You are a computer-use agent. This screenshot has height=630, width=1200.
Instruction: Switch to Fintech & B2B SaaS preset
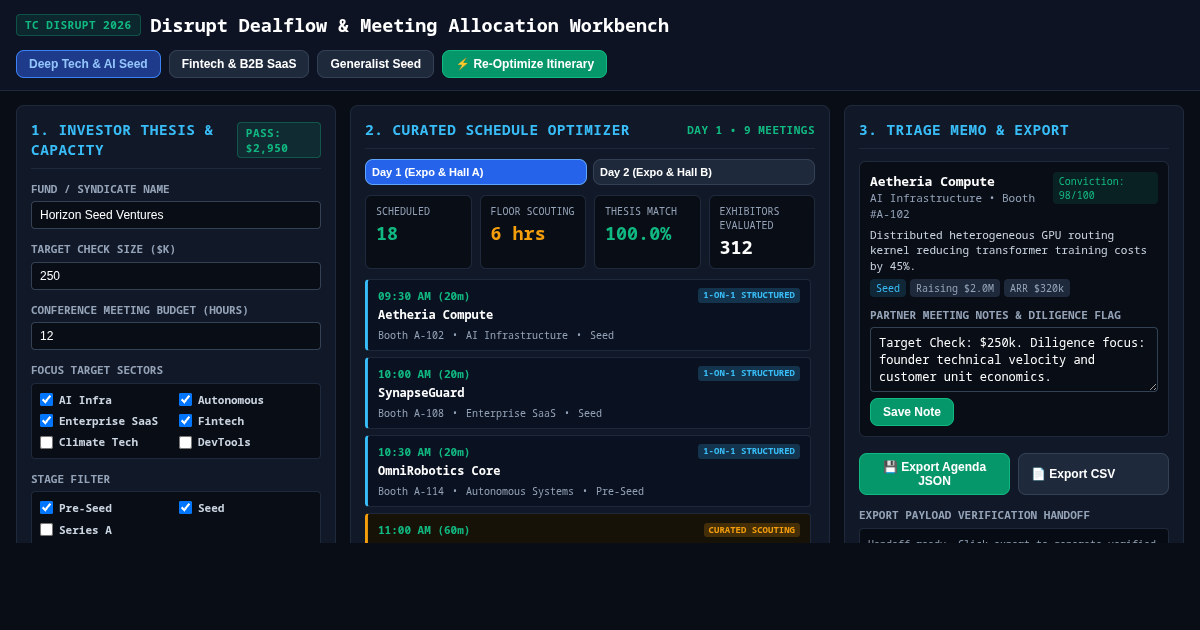point(239,64)
